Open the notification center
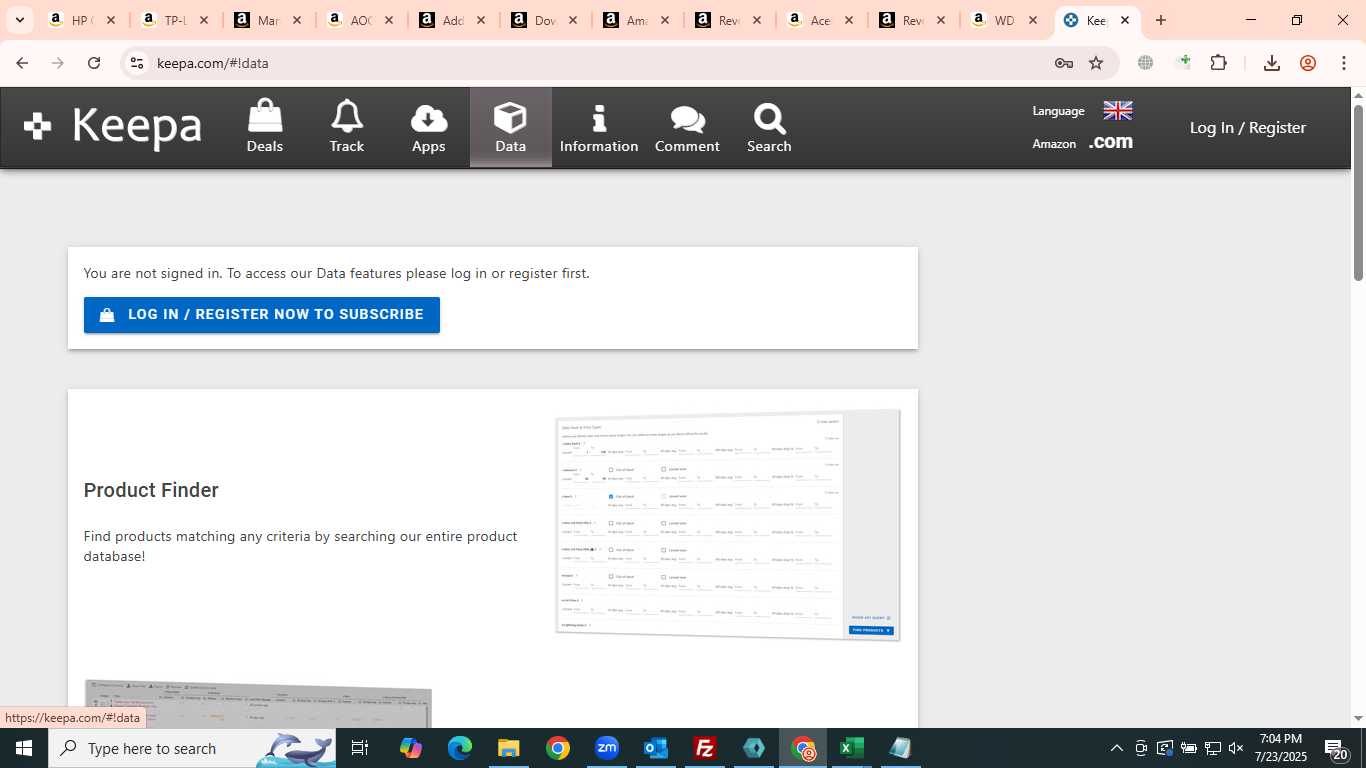Screen dimensions: 1366x768 coord(1336,748)
